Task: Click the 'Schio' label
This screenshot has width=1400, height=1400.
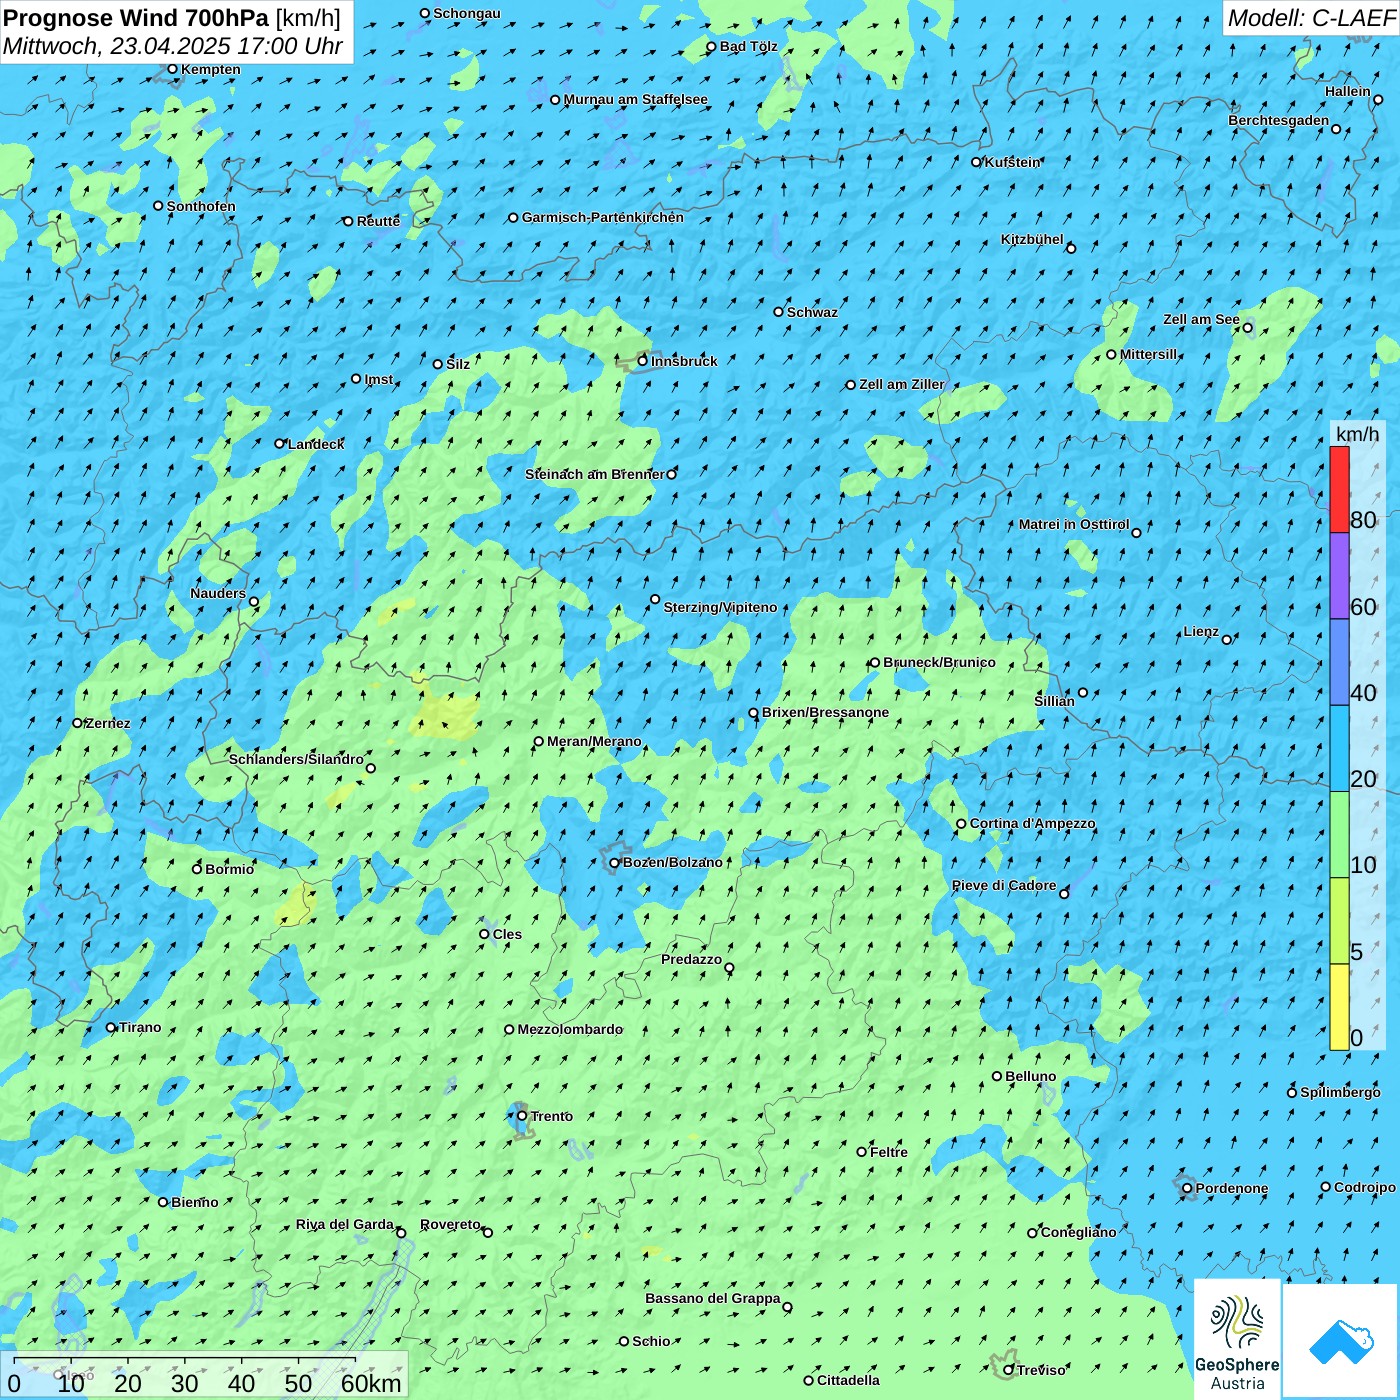Action: (x=651, y=1341)
